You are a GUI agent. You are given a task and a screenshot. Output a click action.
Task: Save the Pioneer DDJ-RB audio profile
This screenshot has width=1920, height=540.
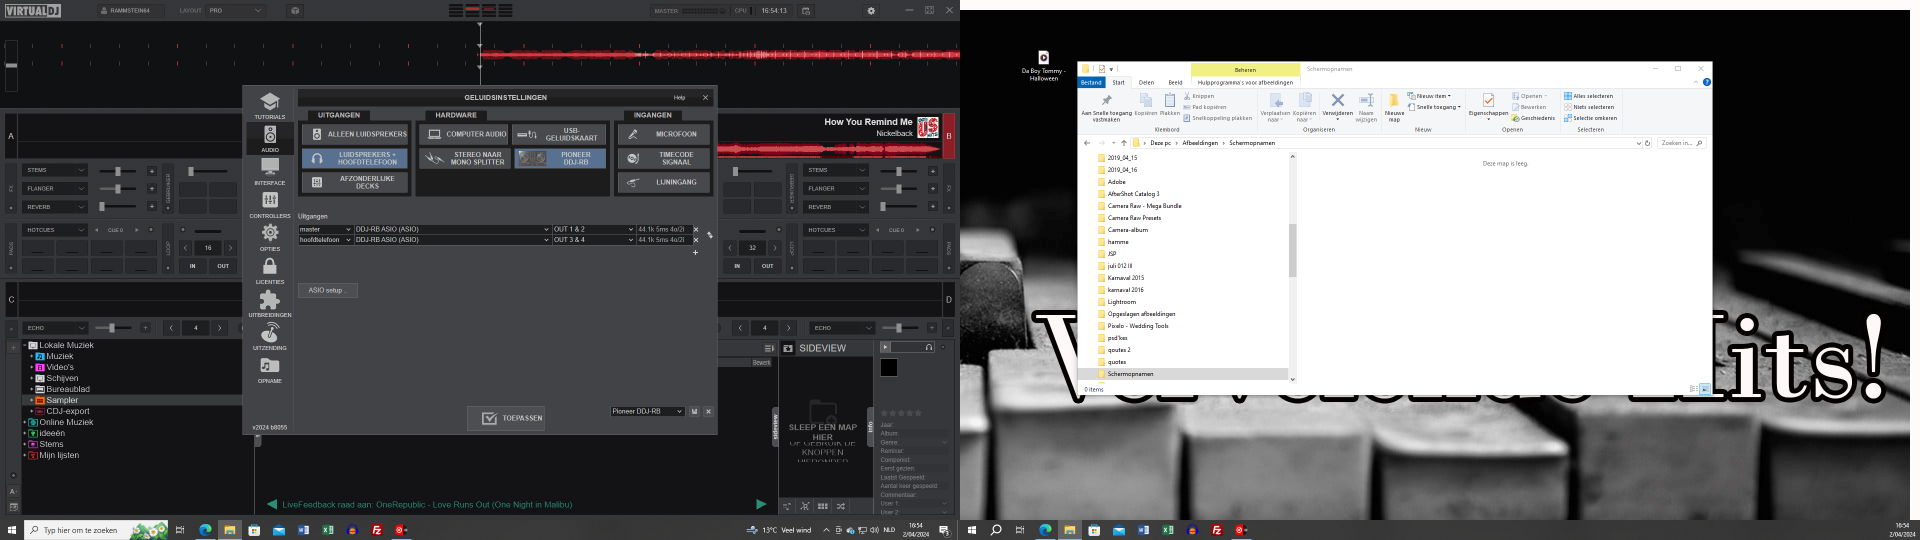pos(694,411)
